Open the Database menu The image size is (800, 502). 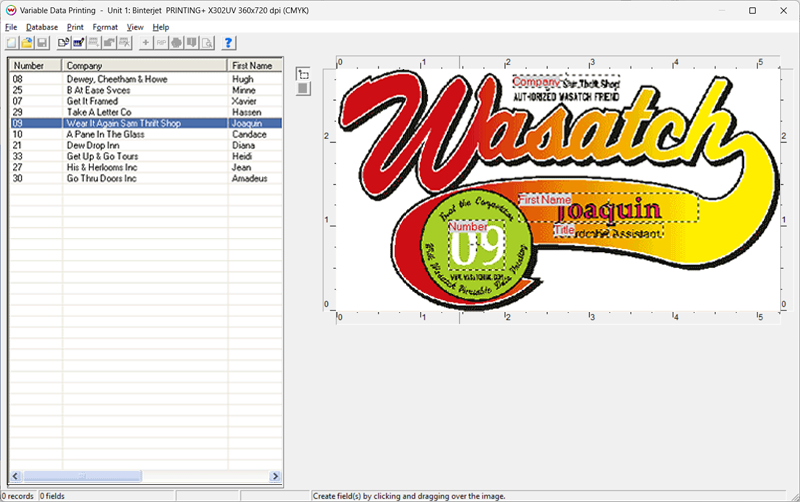pyautogui.click(x=42, y=27)
